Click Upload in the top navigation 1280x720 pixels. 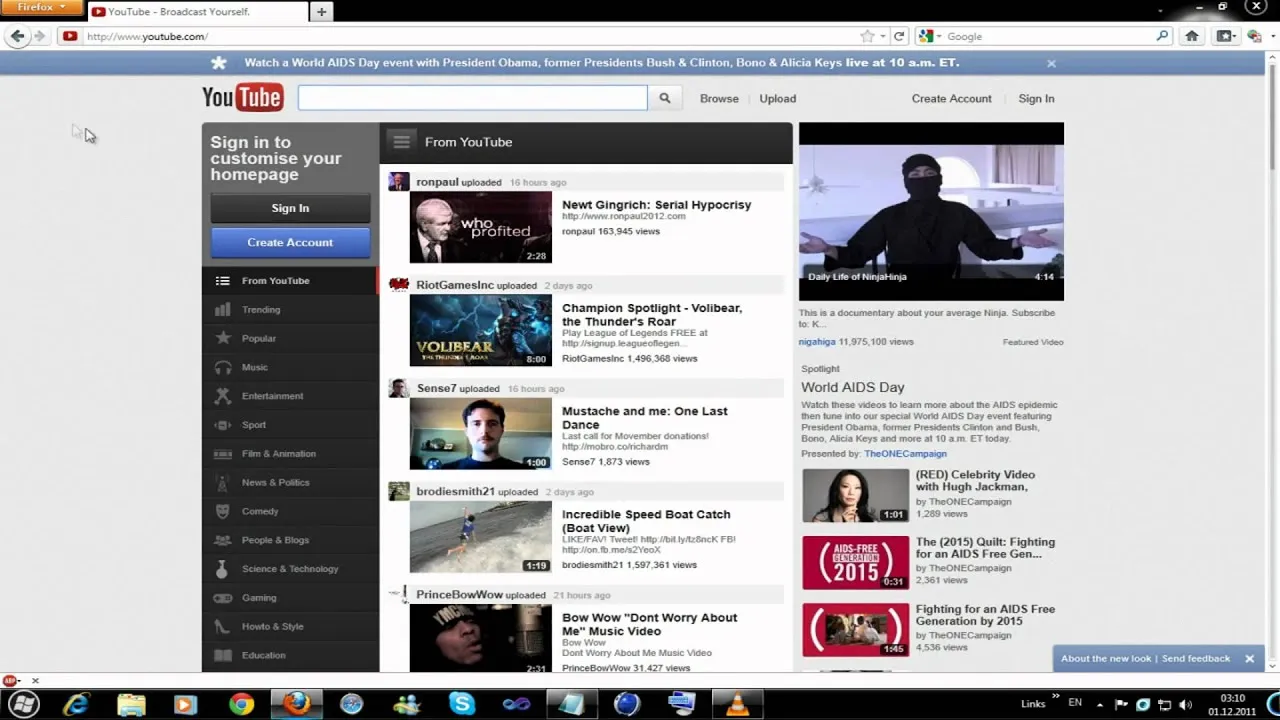tap(777, 98)
